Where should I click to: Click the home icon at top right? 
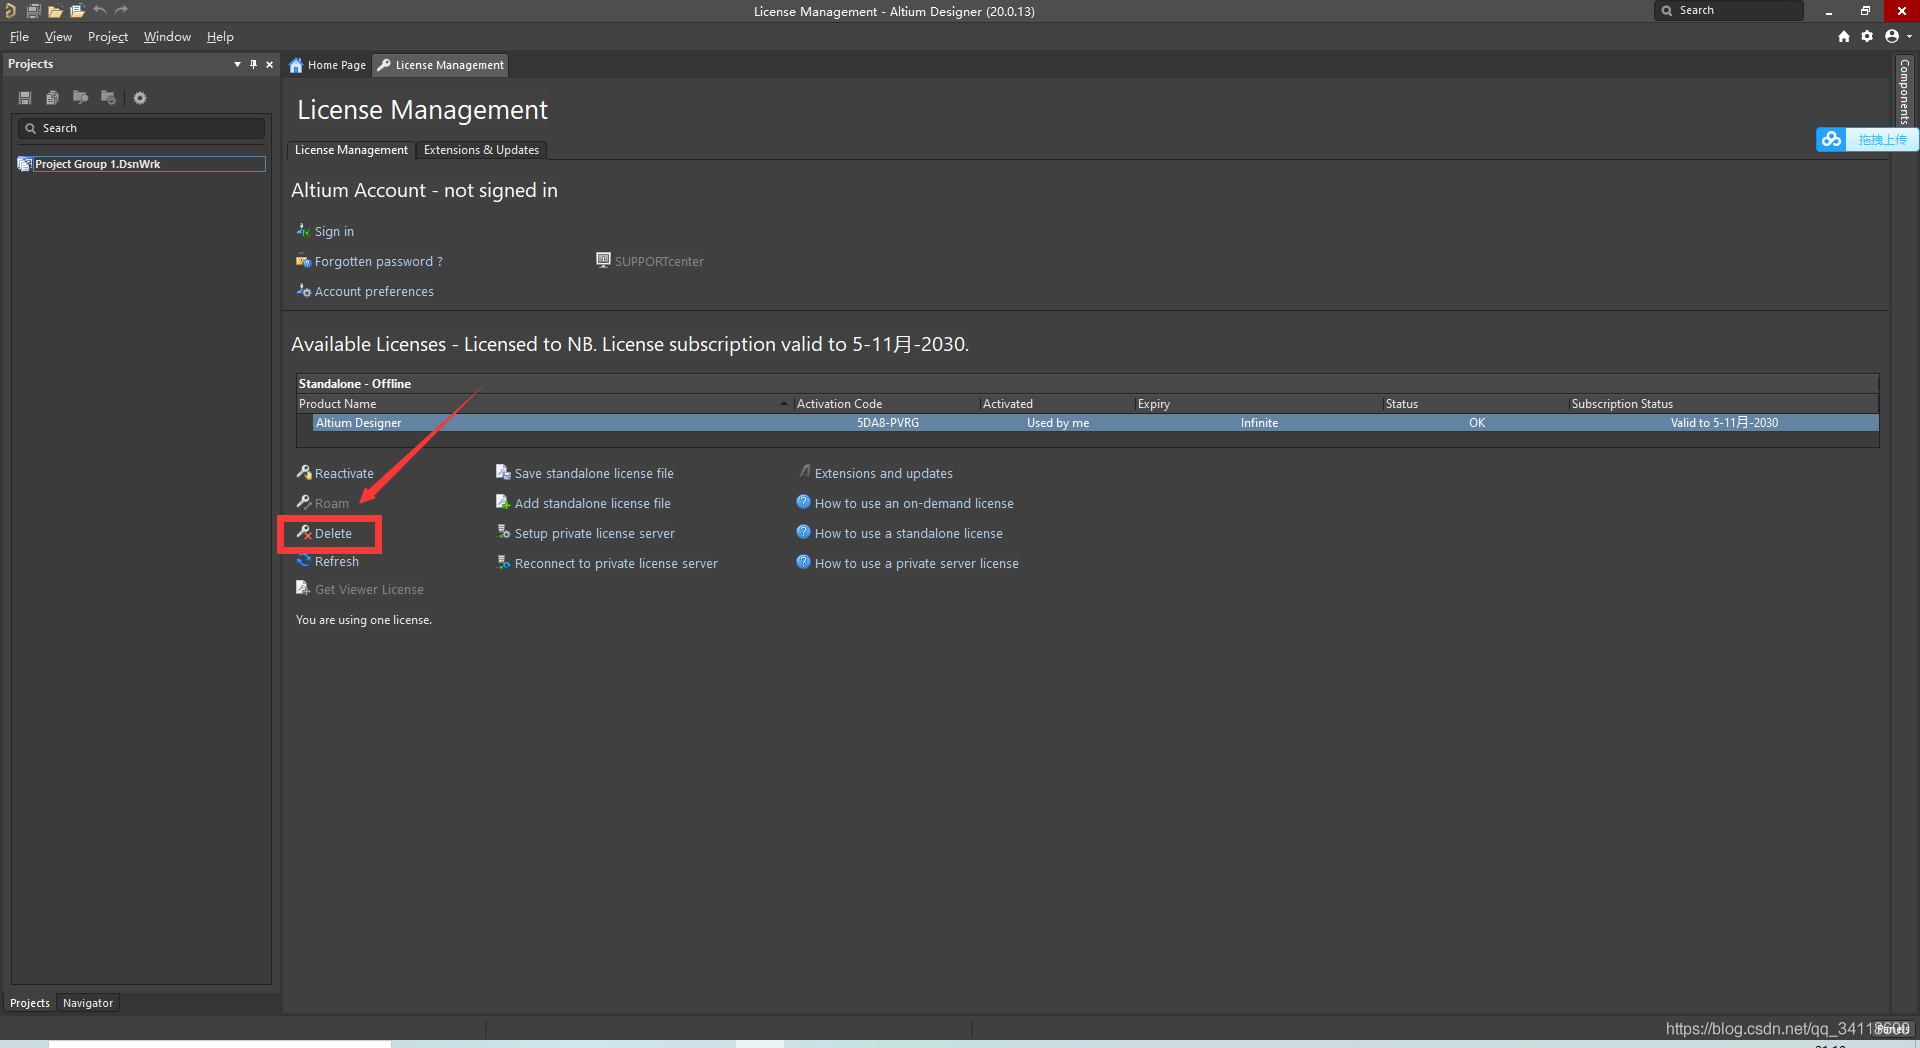point(1844,36)
